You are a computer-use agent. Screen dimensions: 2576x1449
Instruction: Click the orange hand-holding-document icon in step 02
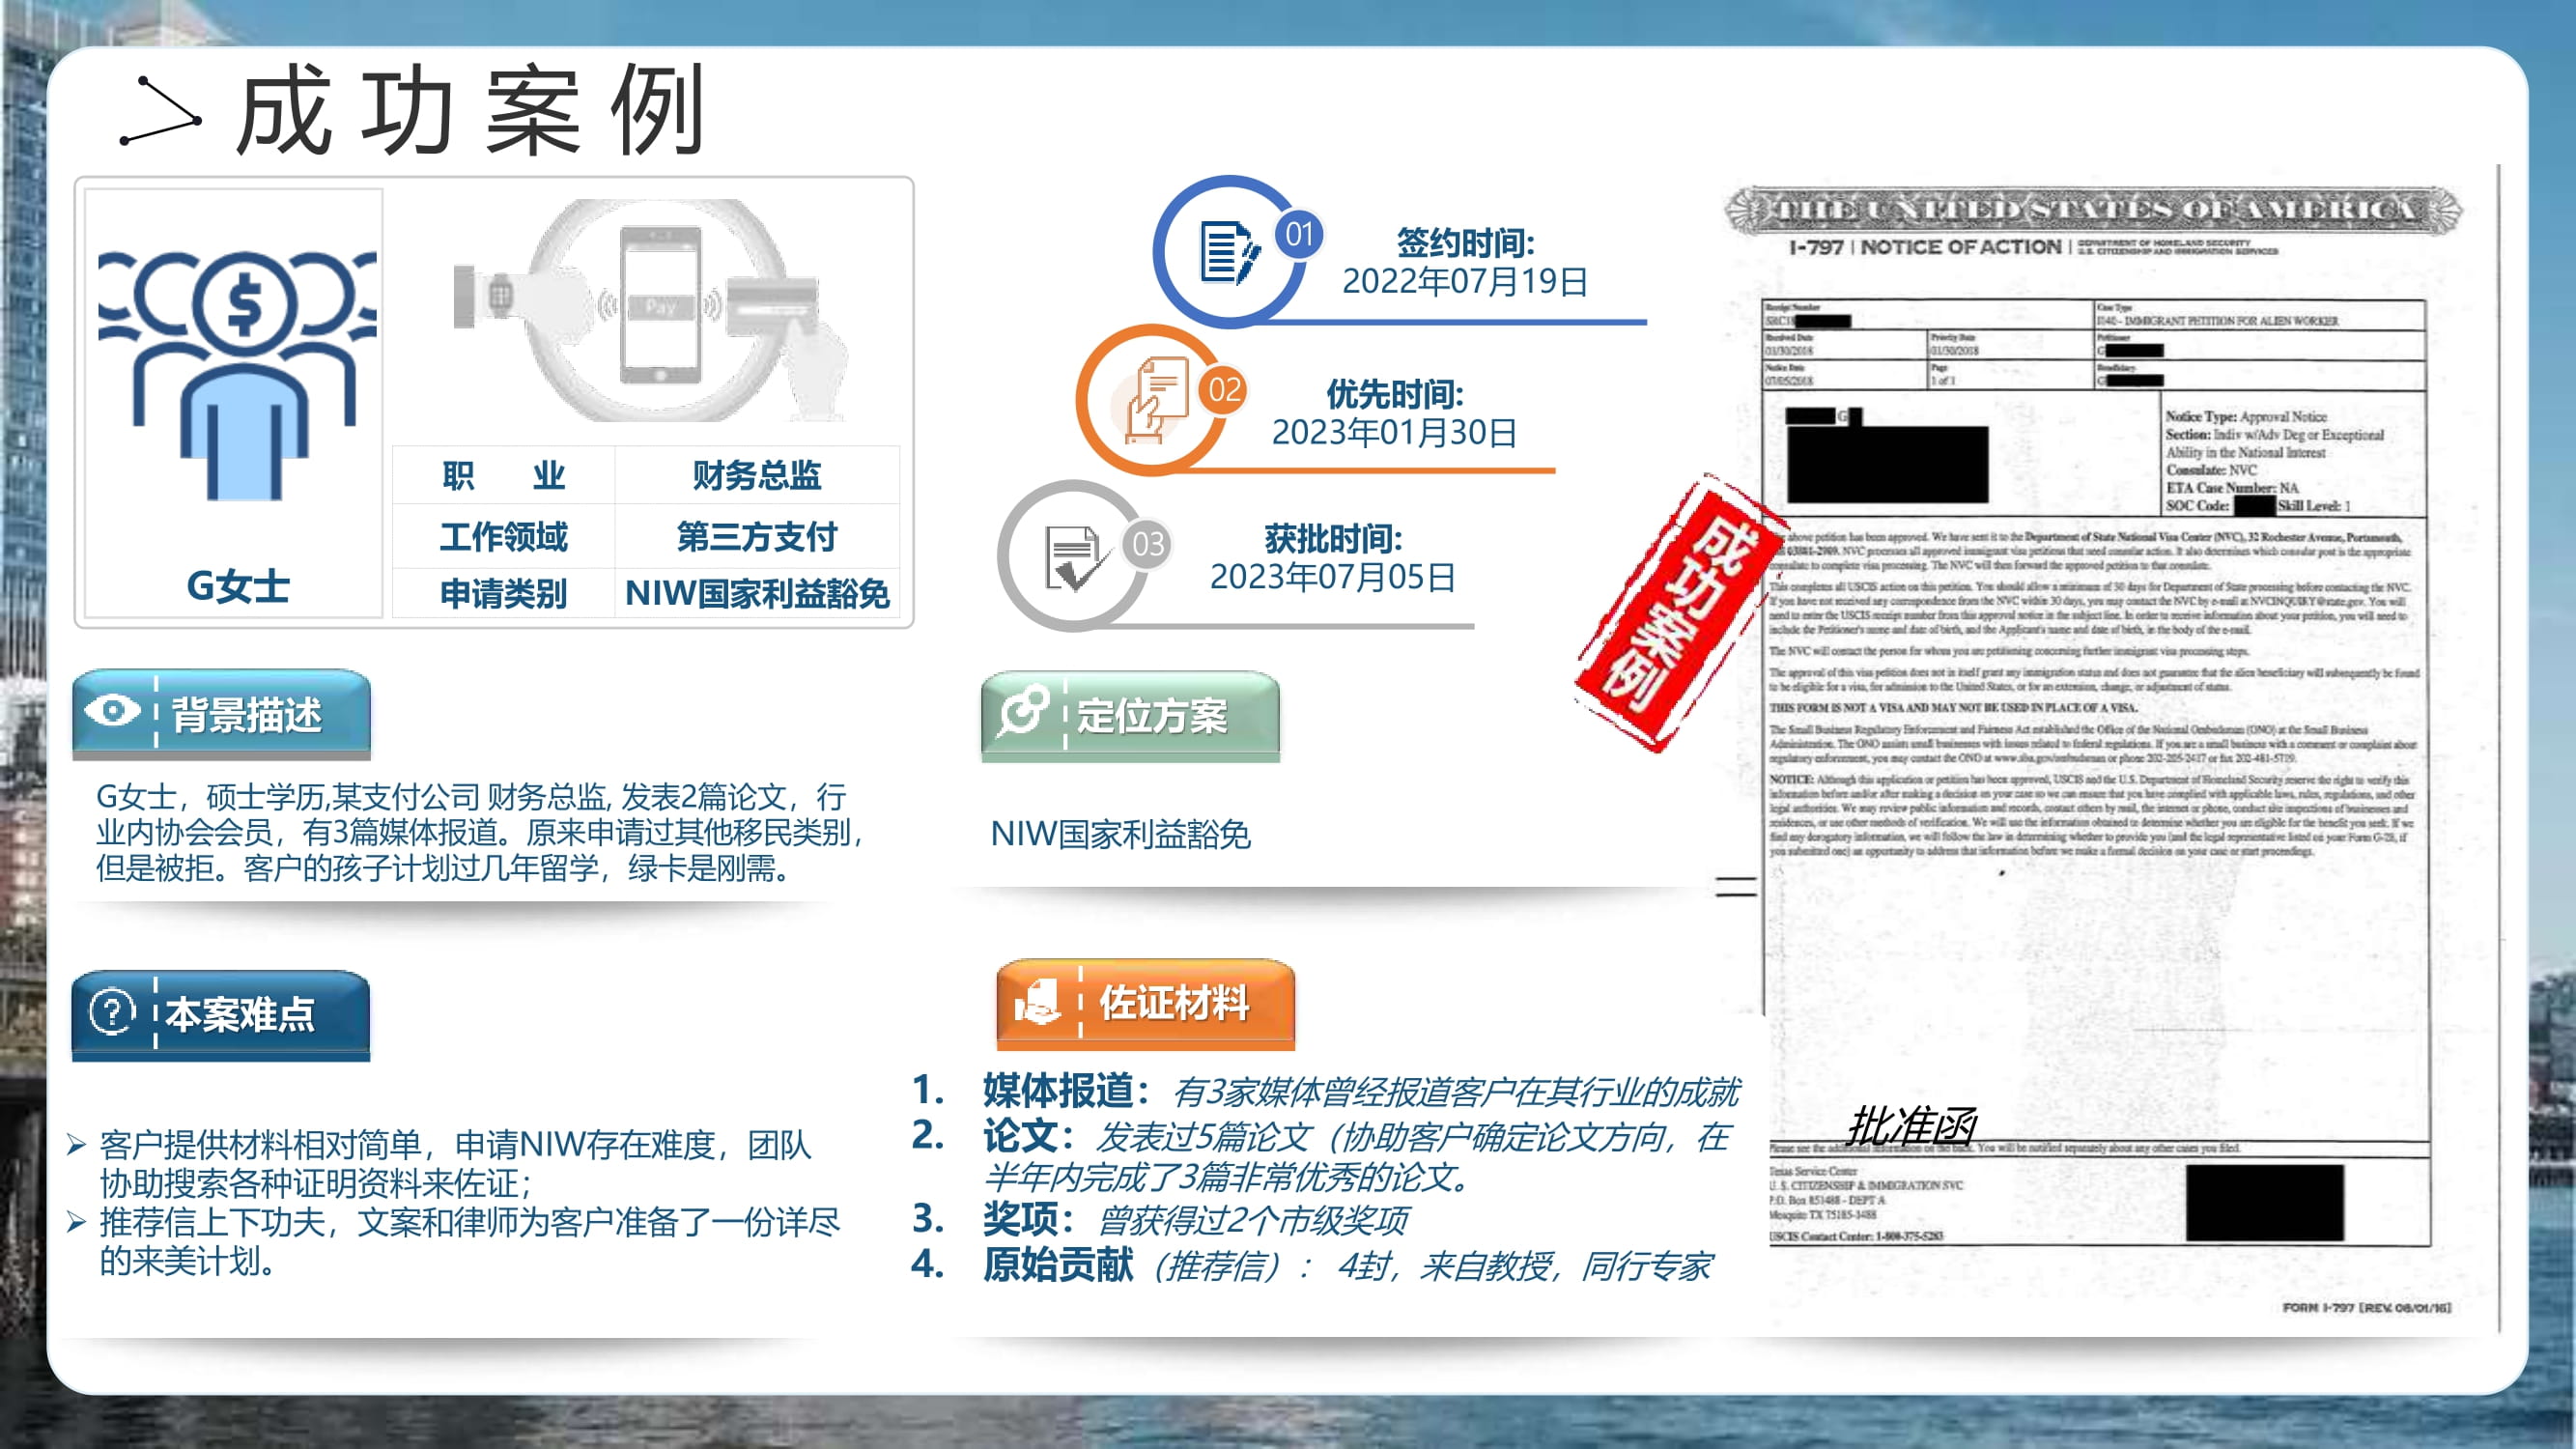[1156, 400]
